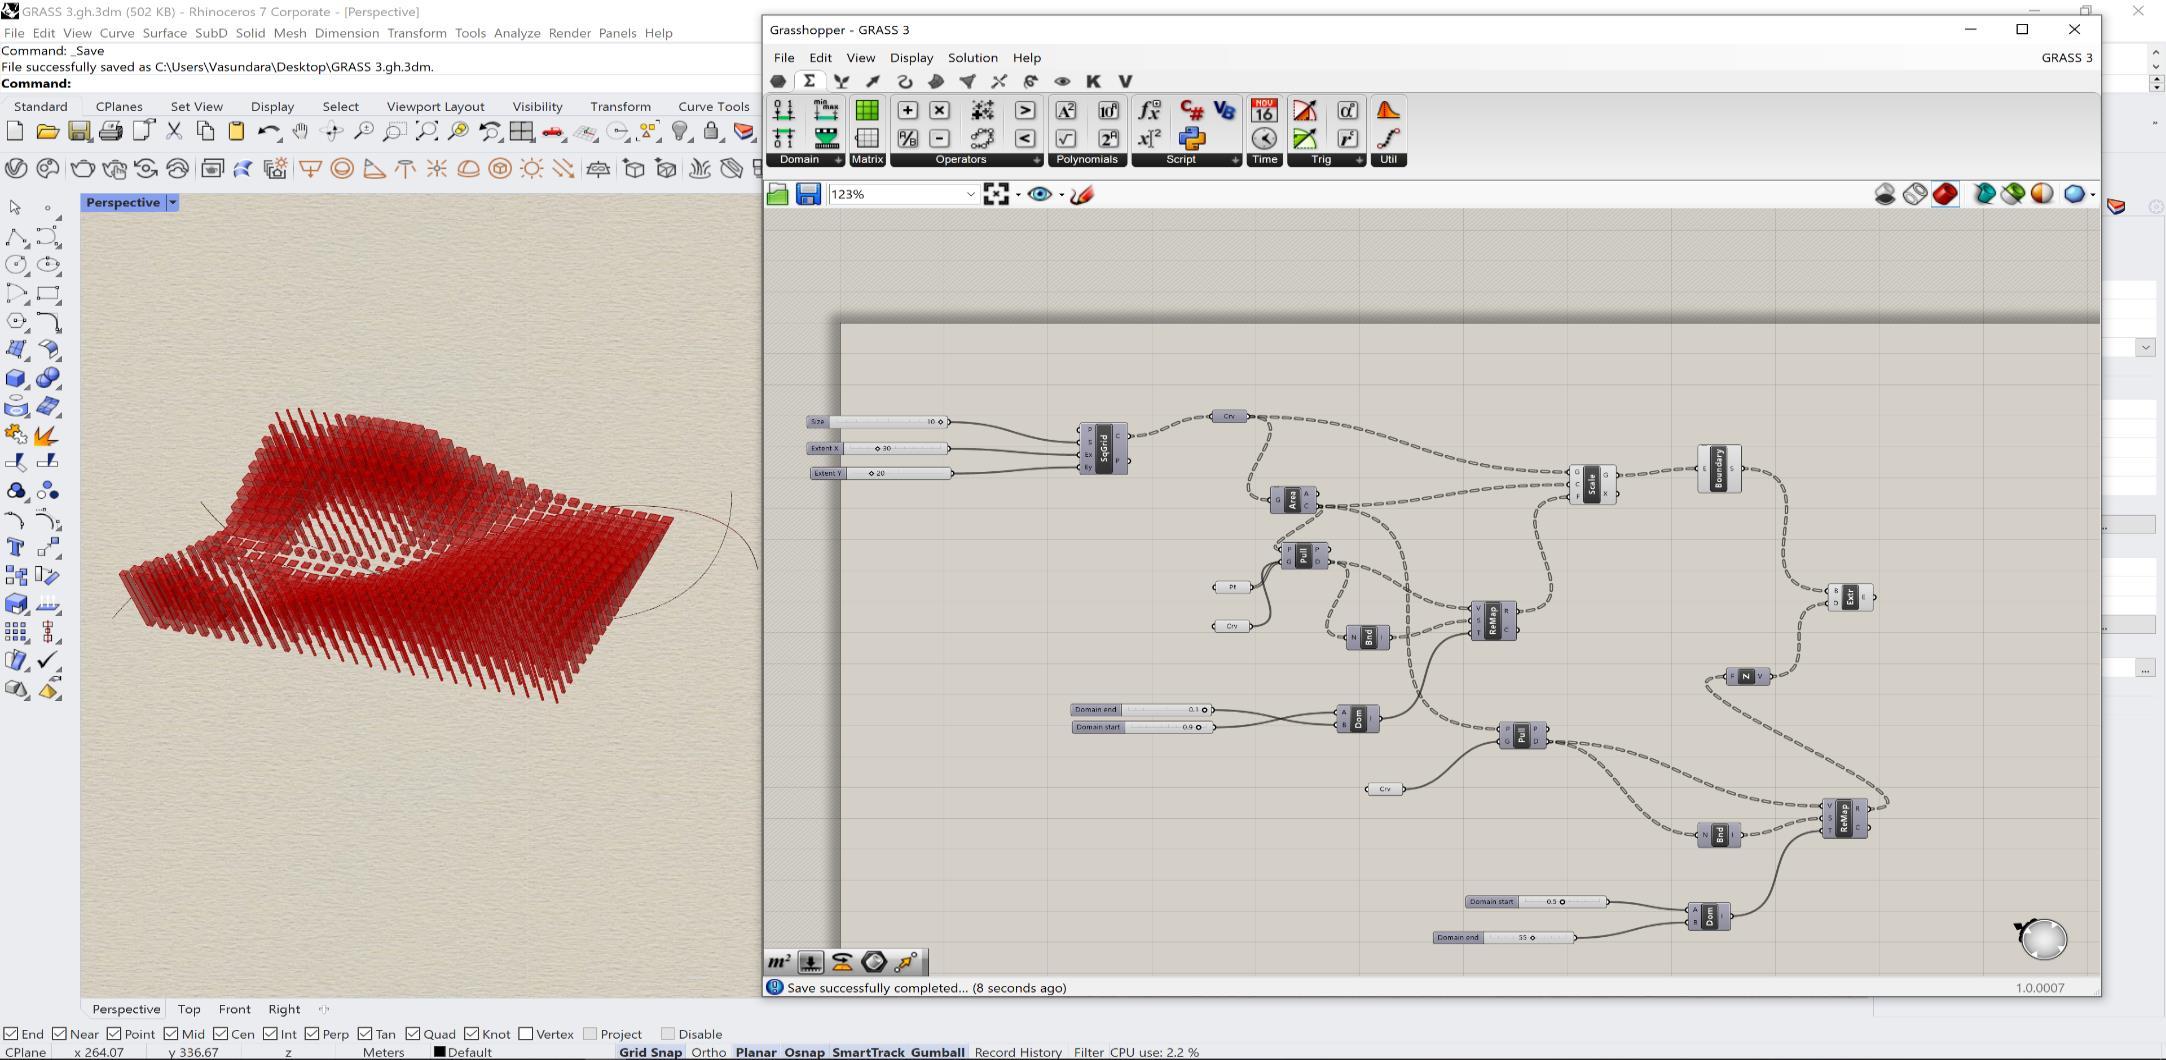Toggle Ortho in the status bar
Viewport: 2166px width, 1060px height.
click(x=708, y=1052)
